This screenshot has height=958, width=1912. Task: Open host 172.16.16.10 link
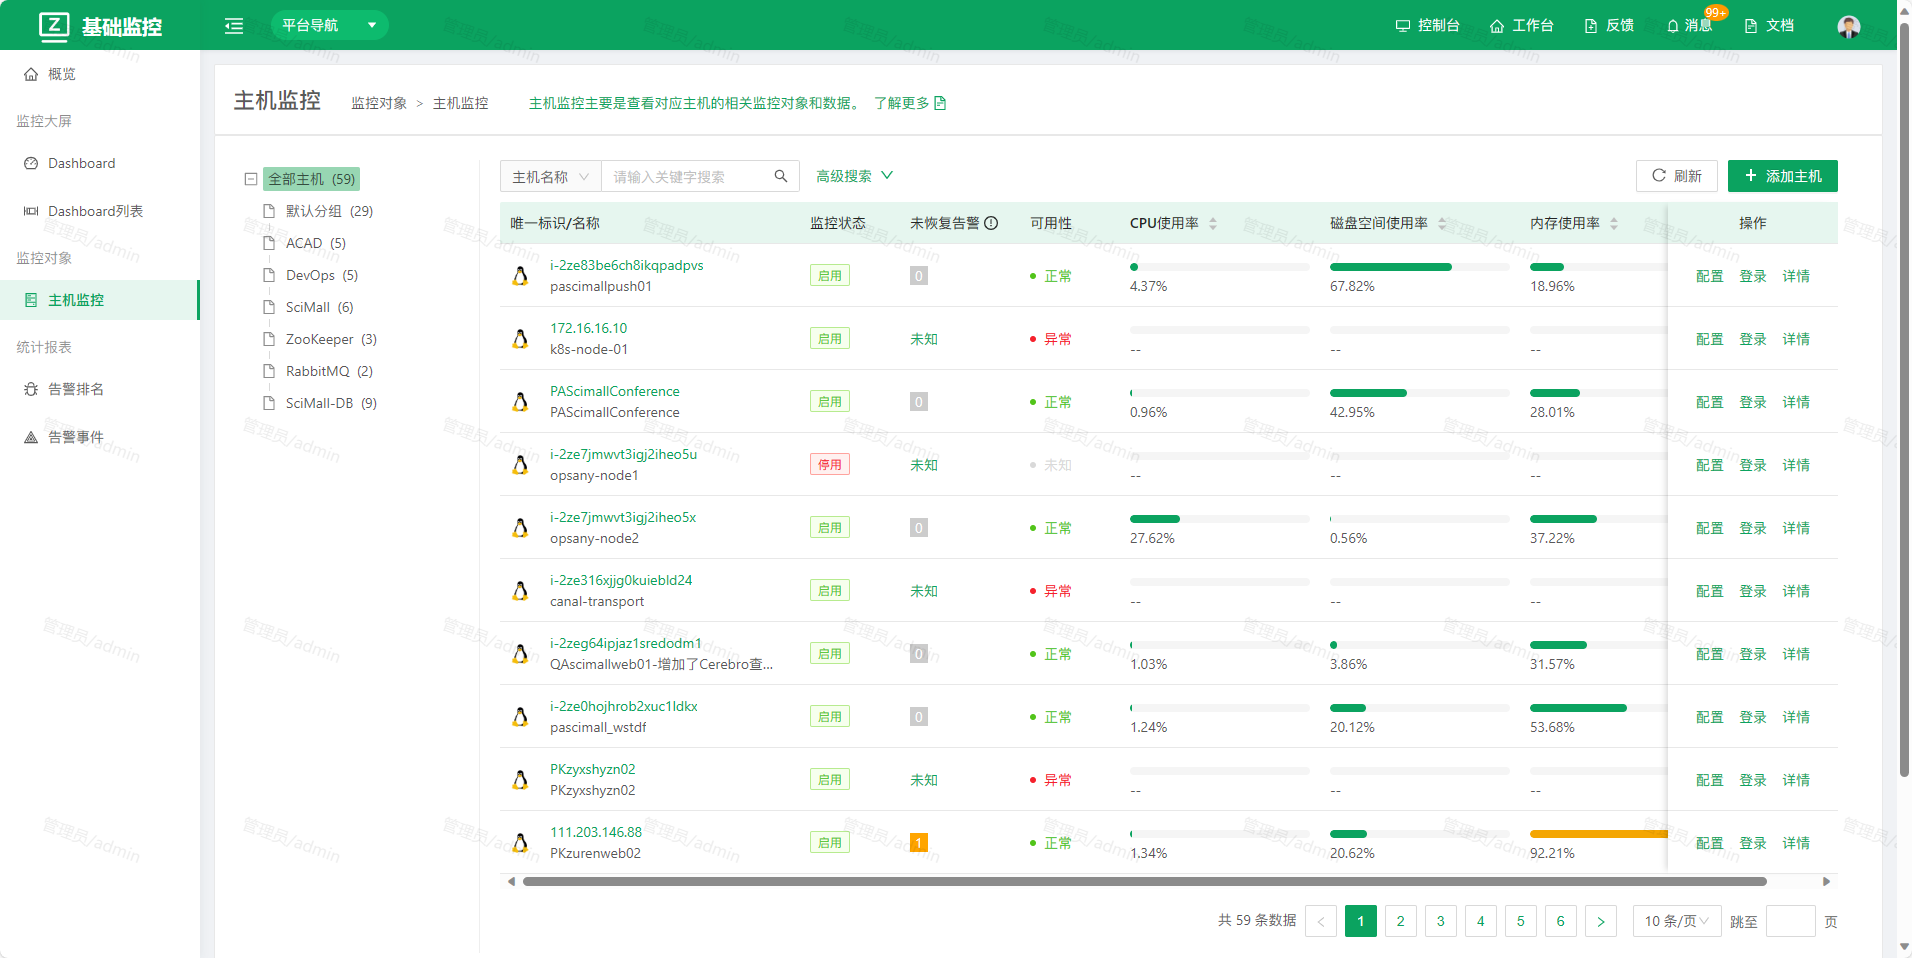click(x=589, y=328)
